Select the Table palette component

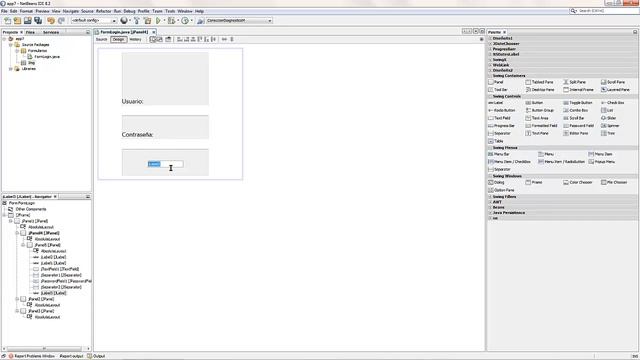tap(495, 141)
